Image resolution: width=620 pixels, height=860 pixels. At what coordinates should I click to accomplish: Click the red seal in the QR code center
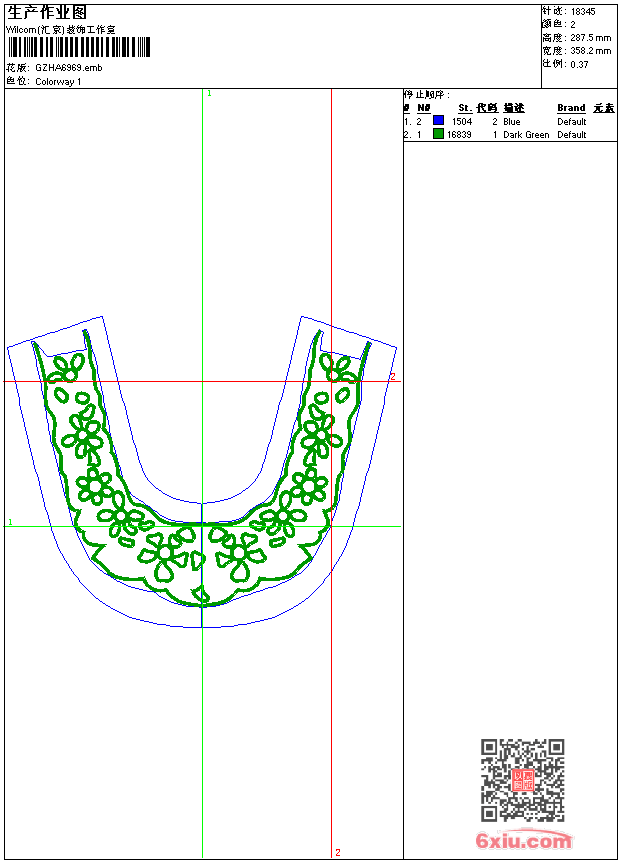pyautogui.click(x=522, y=780)
